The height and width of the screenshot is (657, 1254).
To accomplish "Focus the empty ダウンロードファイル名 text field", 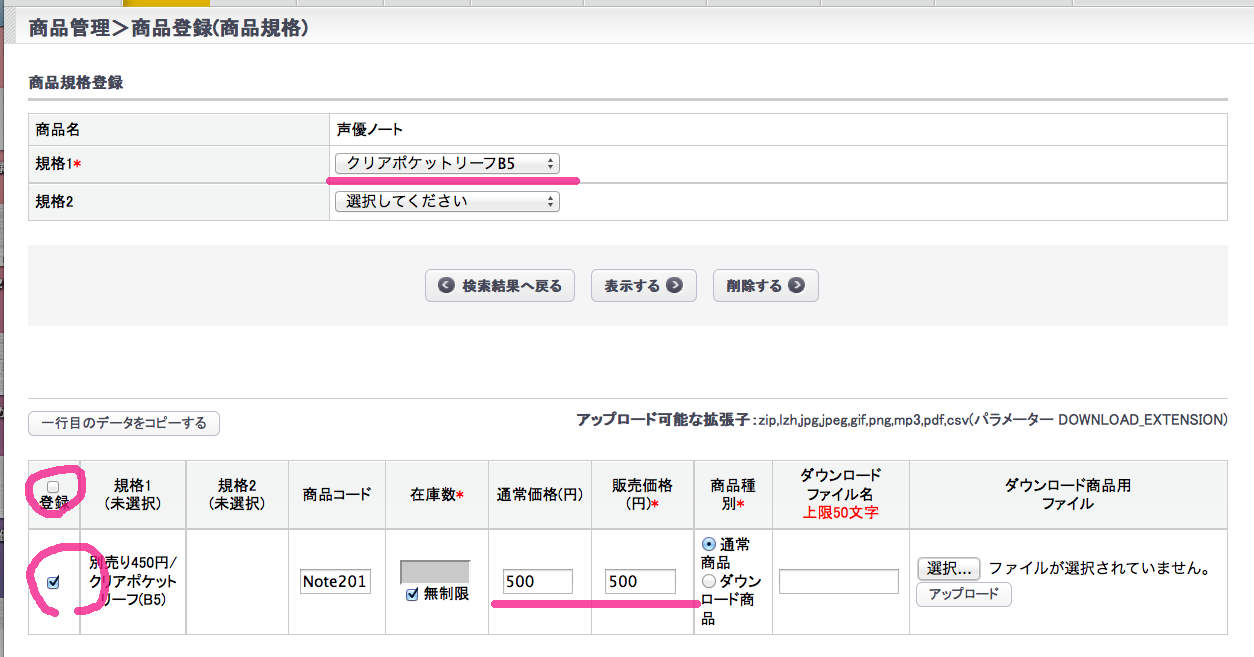I will 839,582.
